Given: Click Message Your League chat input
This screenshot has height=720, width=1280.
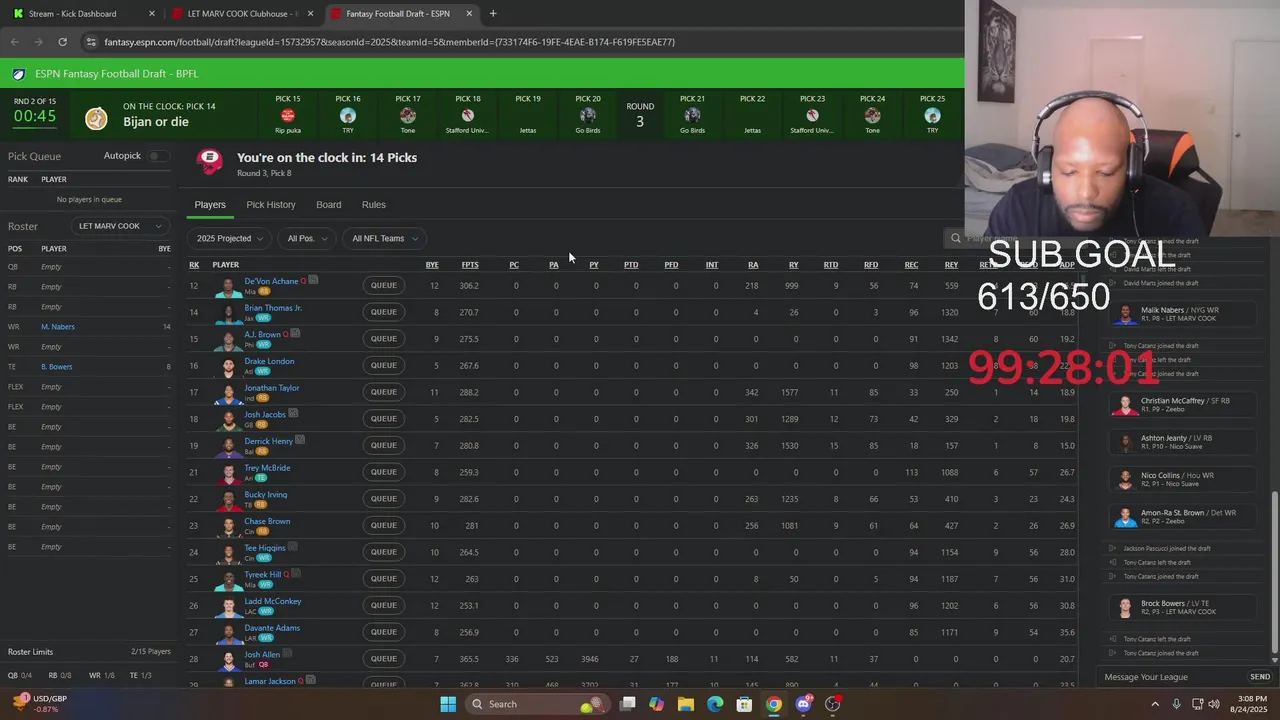Looking at the screenshot, I should [x=1172, y=677].
